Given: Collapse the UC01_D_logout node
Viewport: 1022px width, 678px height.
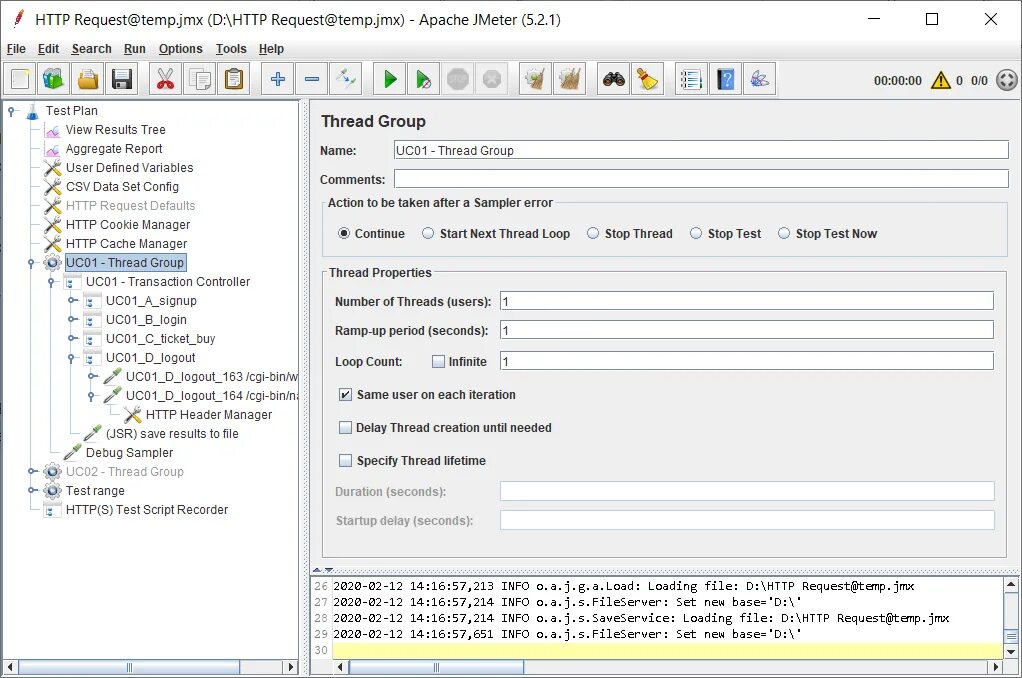Looking at the screenshot, I should coord(71,358).
